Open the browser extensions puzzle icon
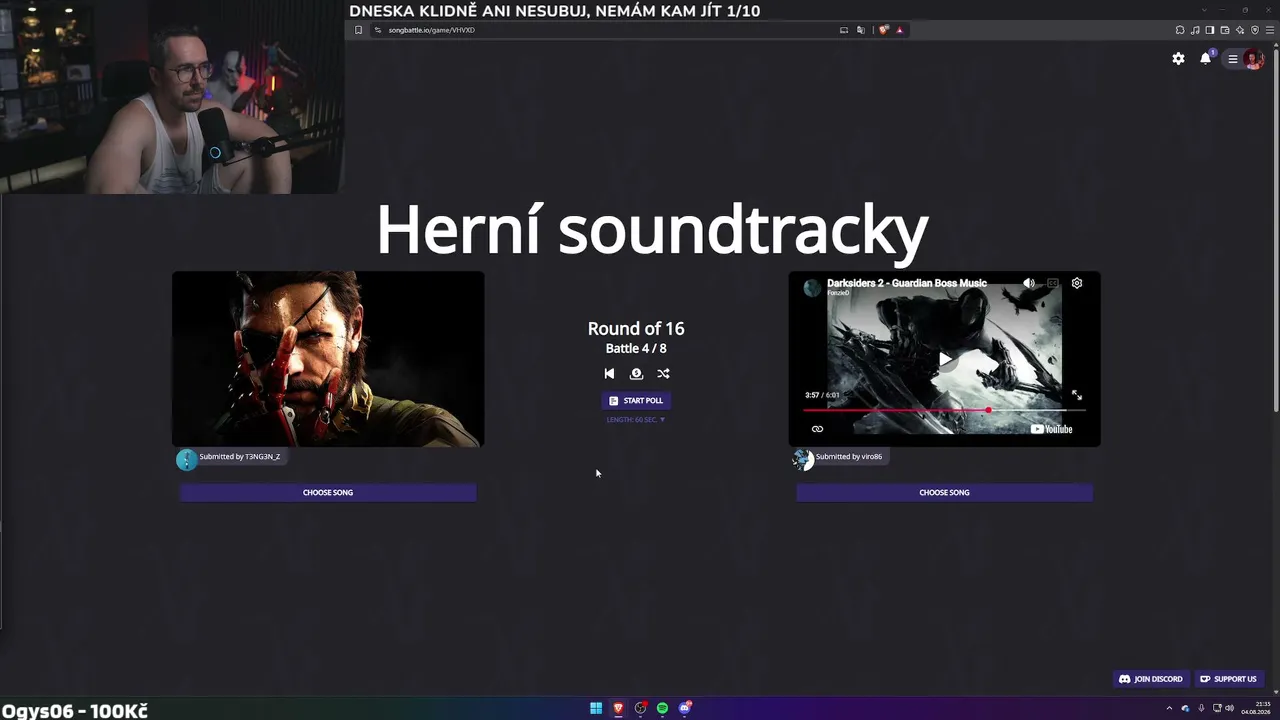This screenshot has width=1280, height=720. pyautogui.click(x=1180, y=30)
